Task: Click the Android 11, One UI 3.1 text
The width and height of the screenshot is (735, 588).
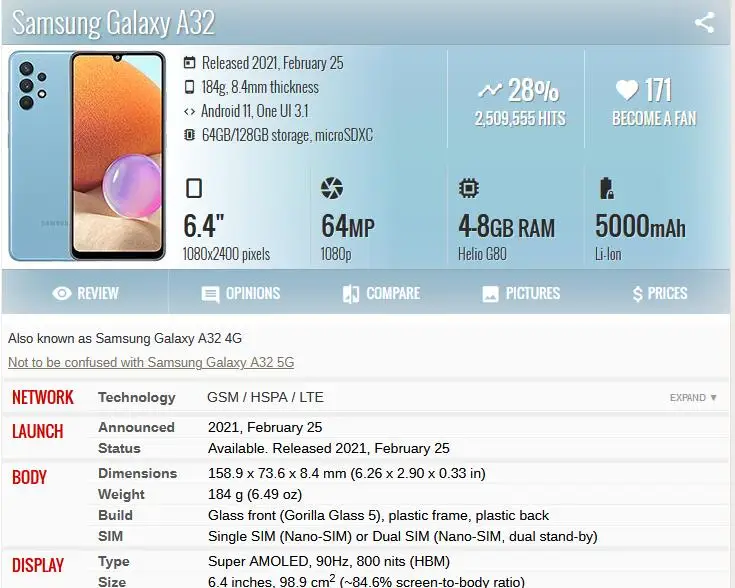Action: coord(255,111)
